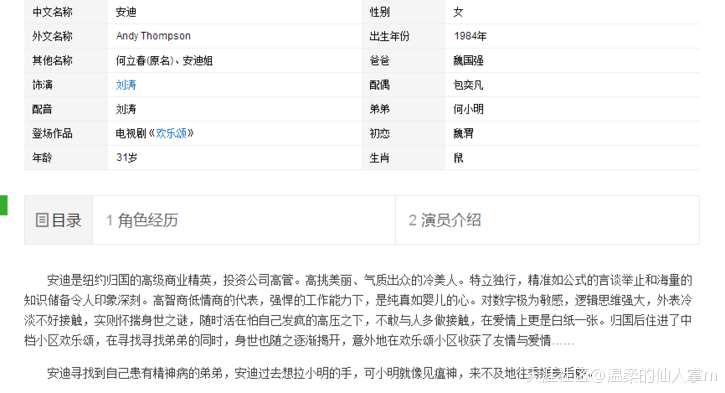
Task: Click the 爸爸 value 魏国强
Action: point(468,61)
